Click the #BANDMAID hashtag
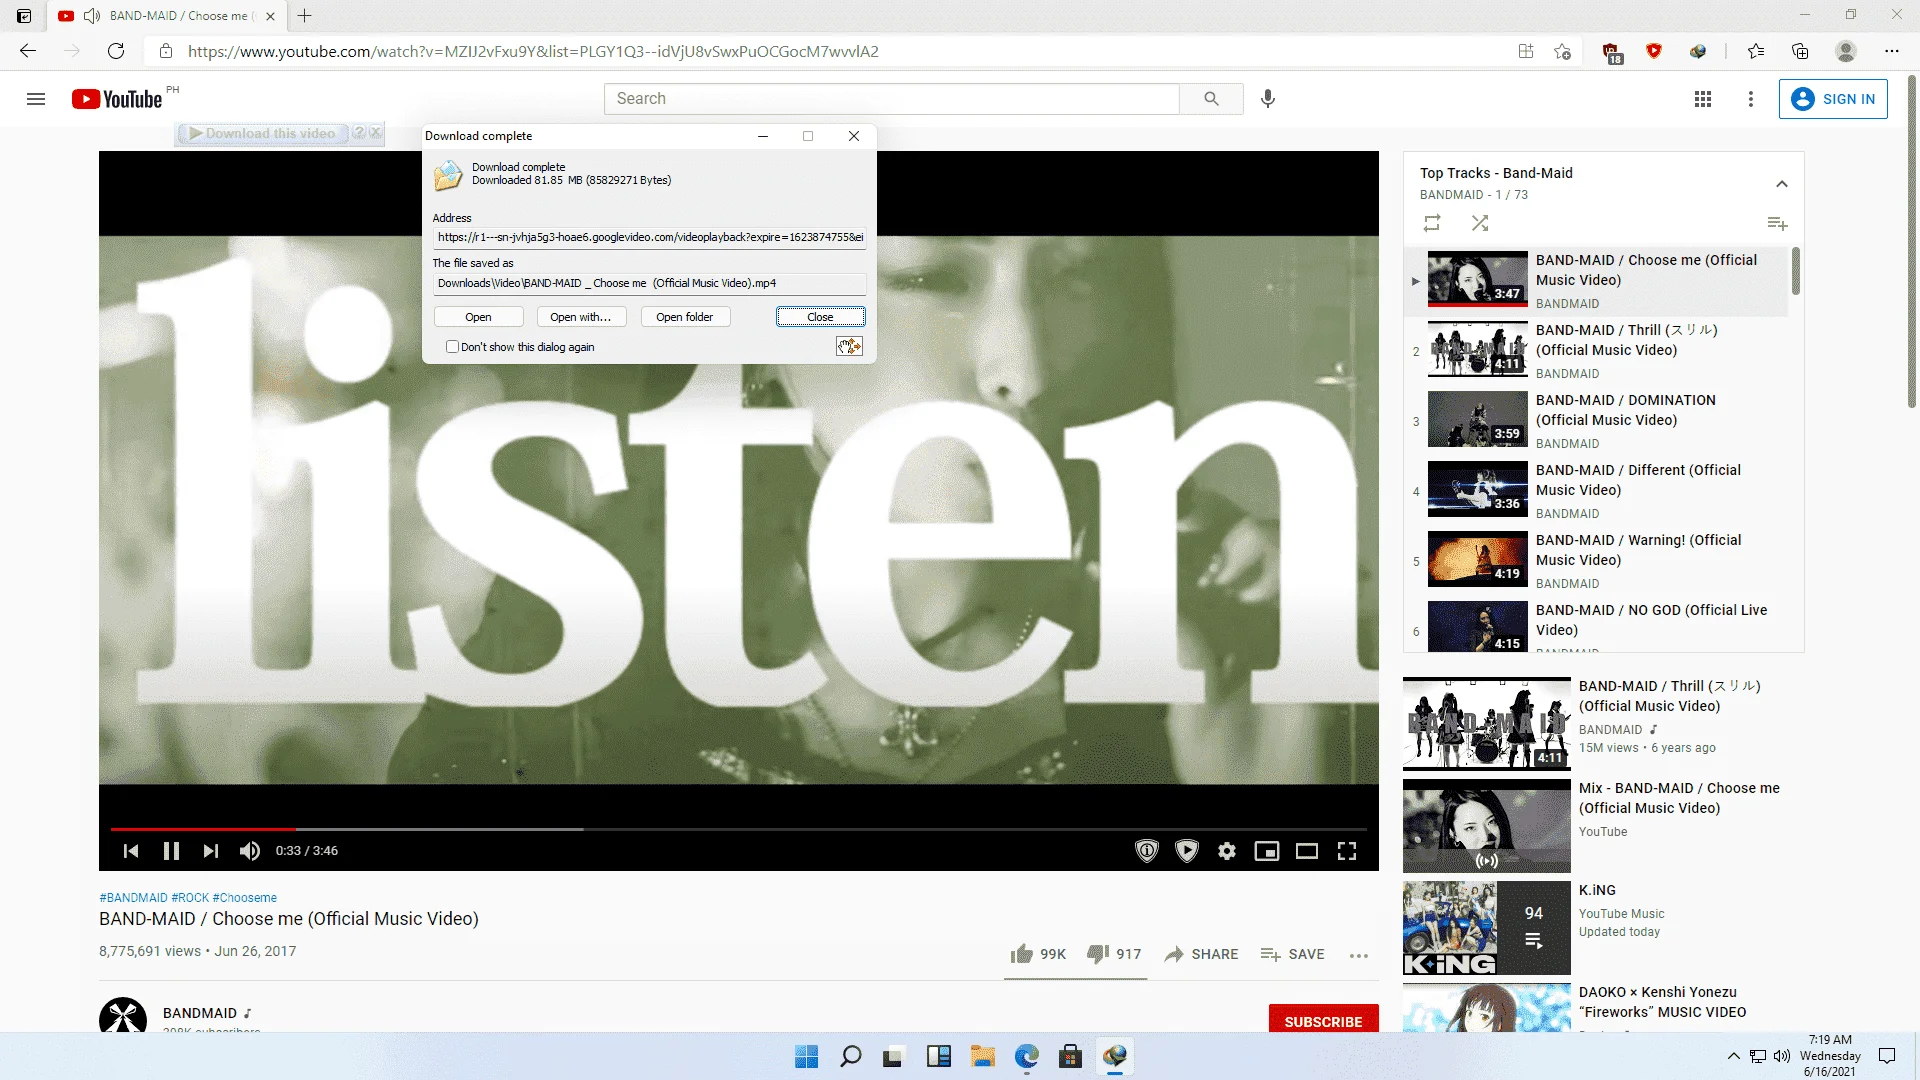Viewport: 1920px width, 1080px height. 134,898
